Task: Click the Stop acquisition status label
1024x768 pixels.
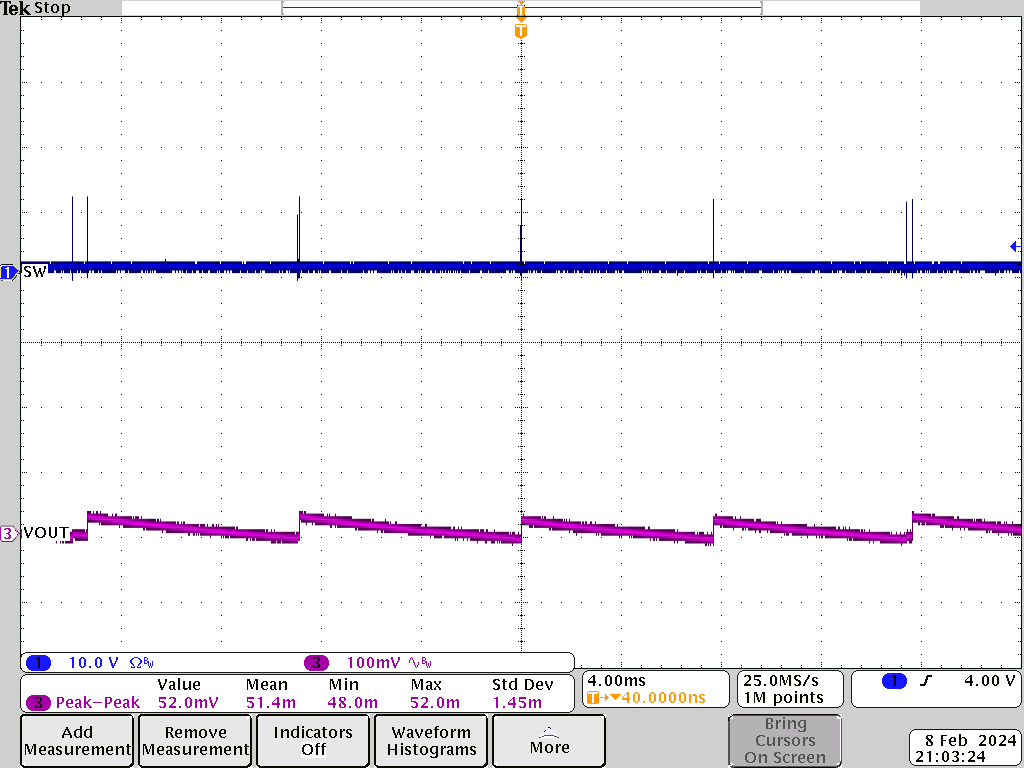Action: (x=50, y=7)
